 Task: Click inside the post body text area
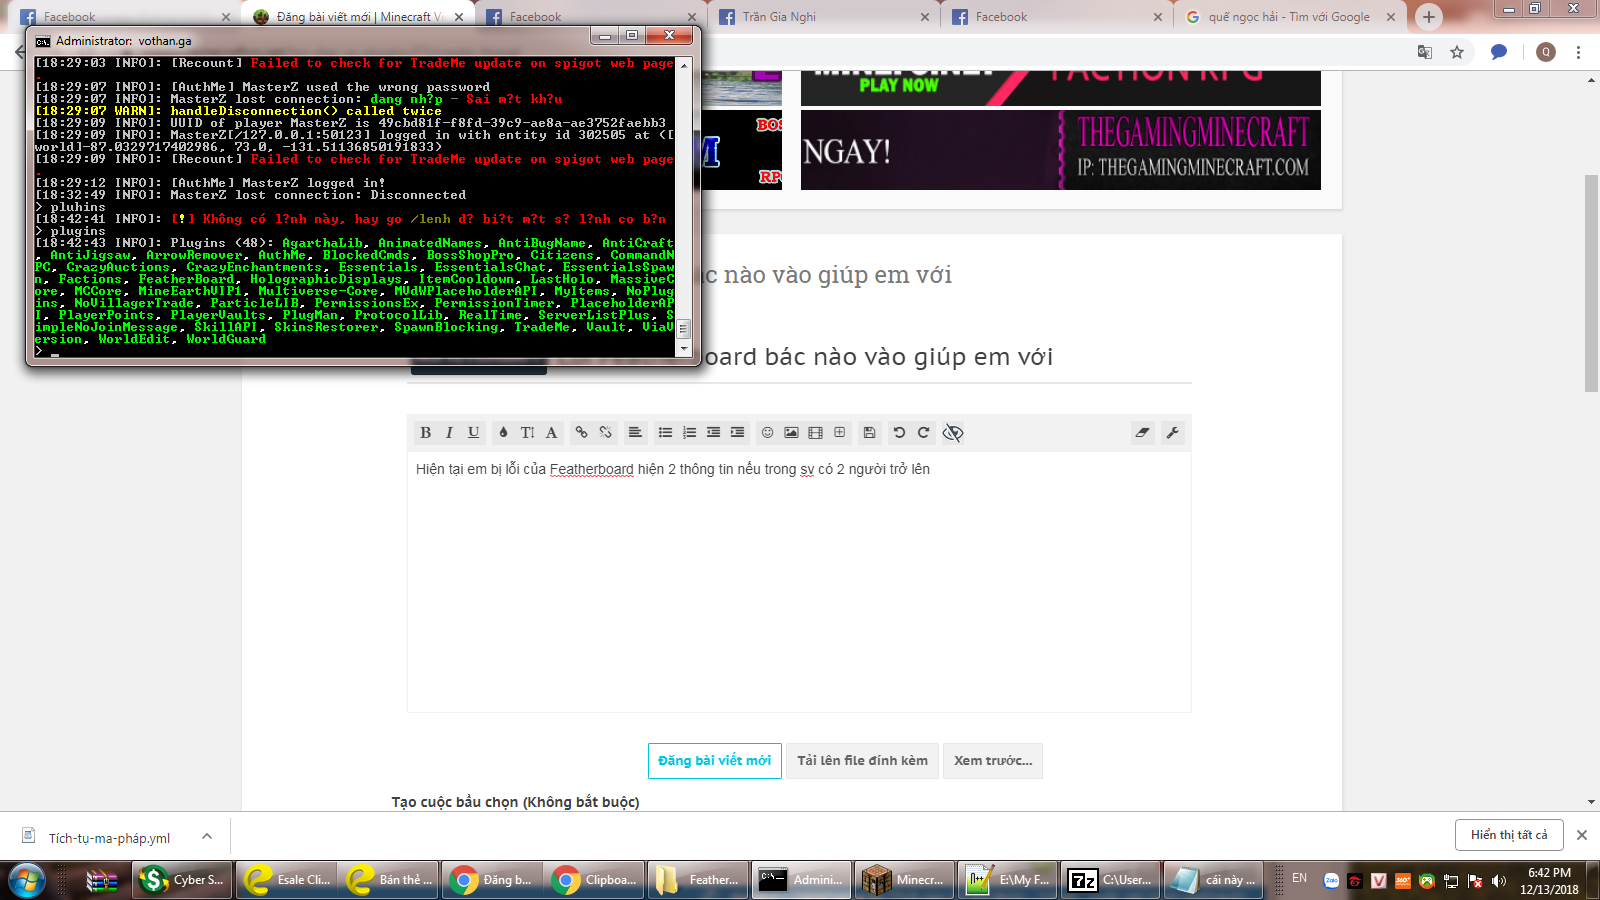click(798, 590)
